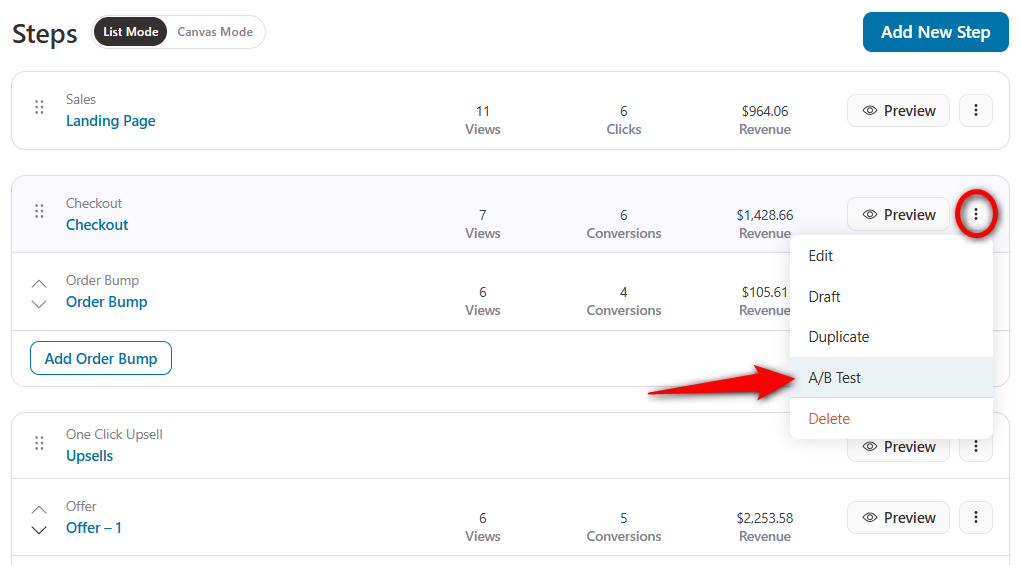1020x565 pixels.
Task: Preview the Landing Page step
Action: (898, 111)
